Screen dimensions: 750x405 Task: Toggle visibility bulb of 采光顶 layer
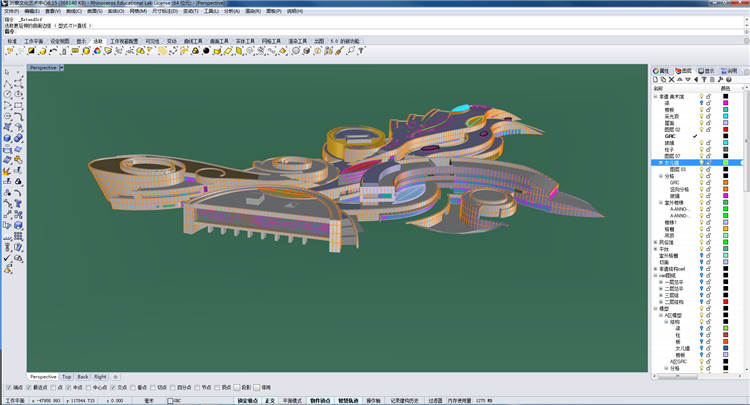point(702,116)
